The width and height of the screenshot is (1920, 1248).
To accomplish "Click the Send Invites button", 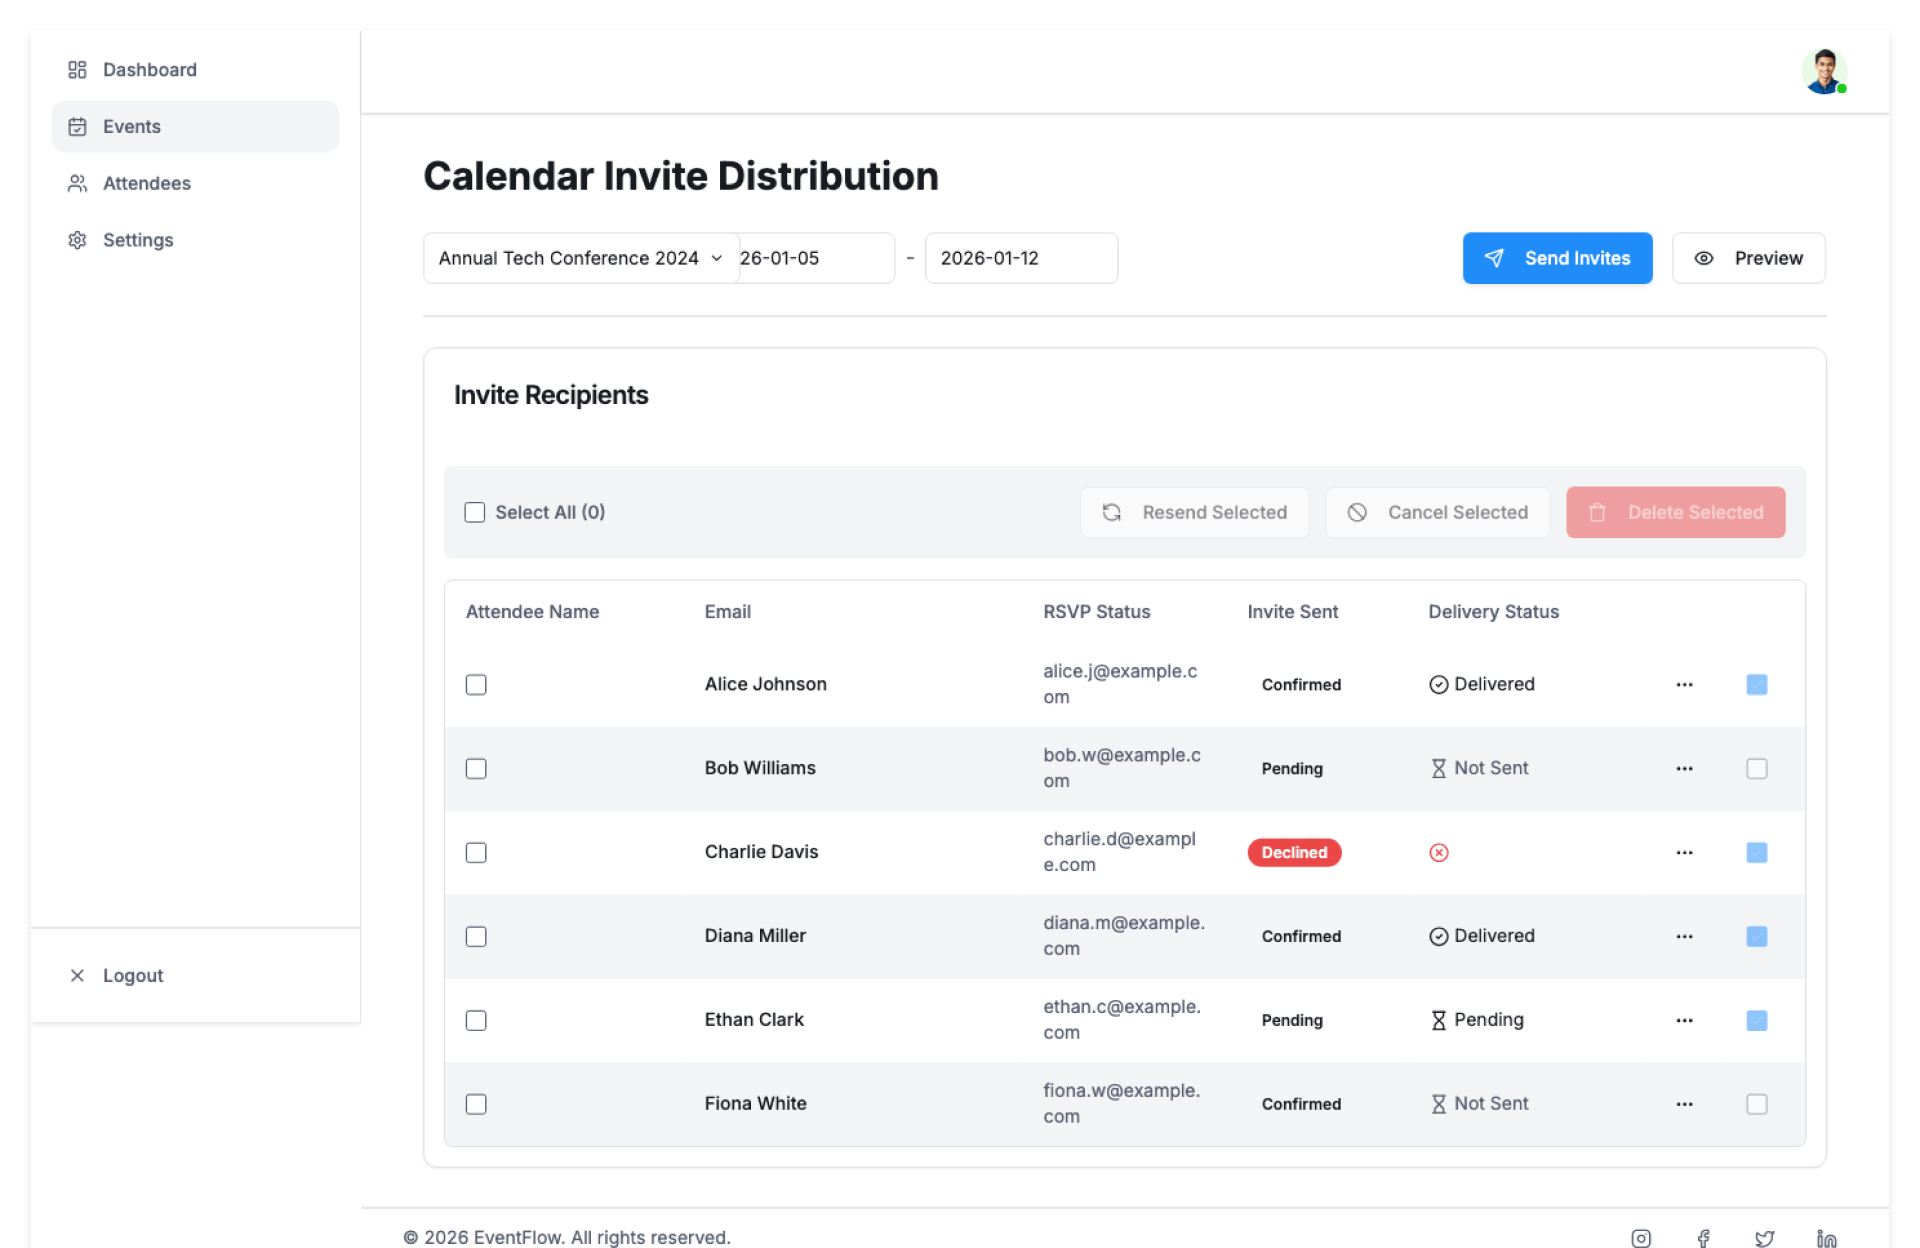I will coord(1557,258).
